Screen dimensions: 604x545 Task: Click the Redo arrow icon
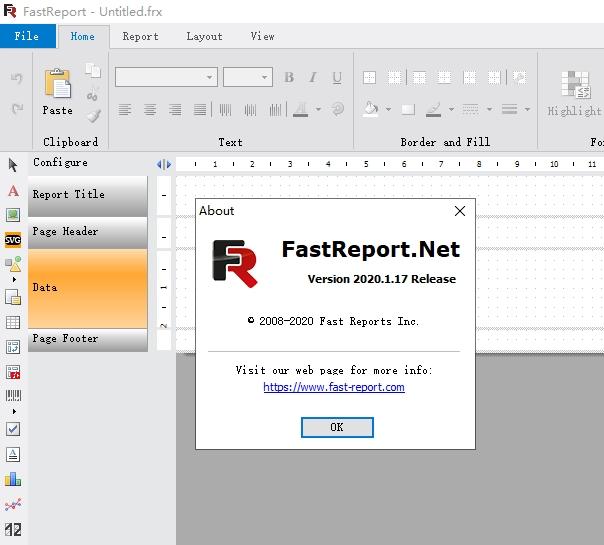(x=17, y=109)
